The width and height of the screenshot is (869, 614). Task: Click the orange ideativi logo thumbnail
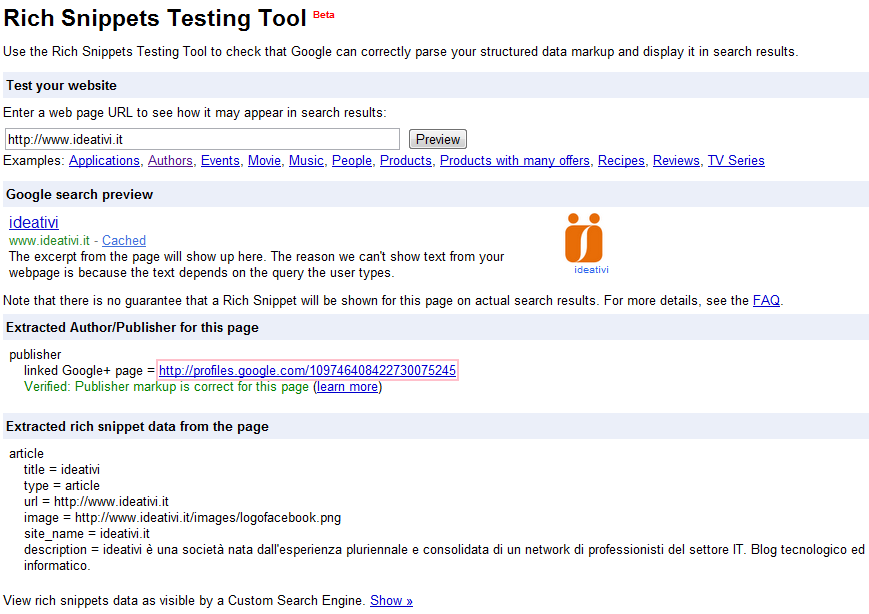[x=584, y=238]
